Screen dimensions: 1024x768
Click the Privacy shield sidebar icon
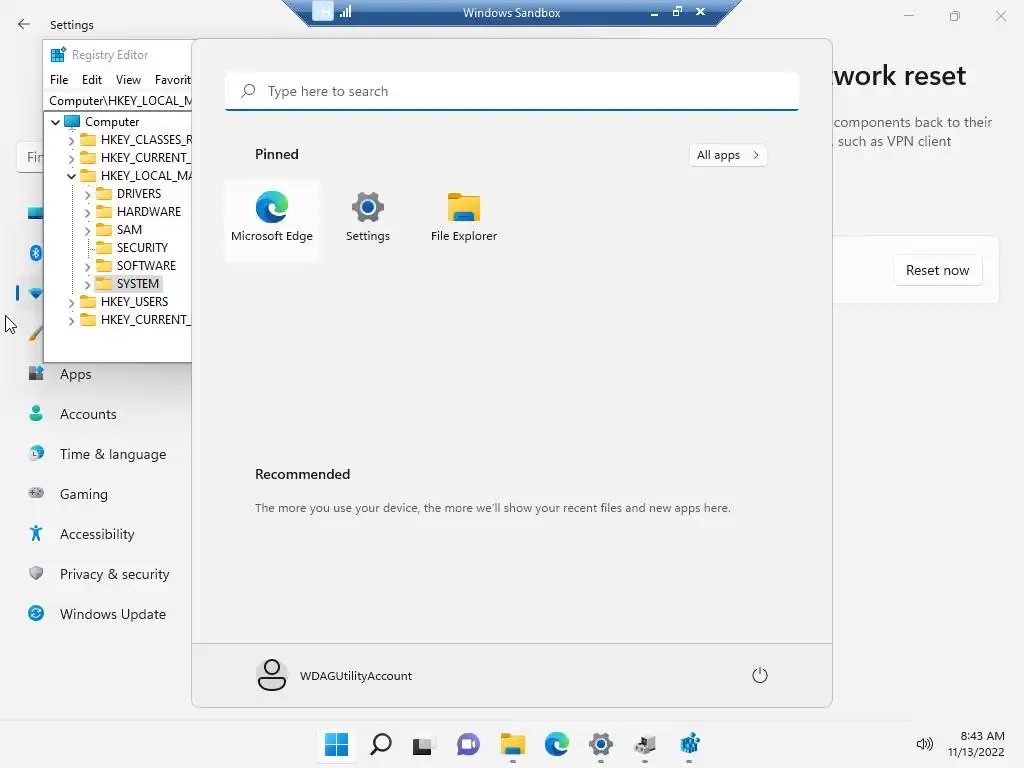[x=36, y=573]
